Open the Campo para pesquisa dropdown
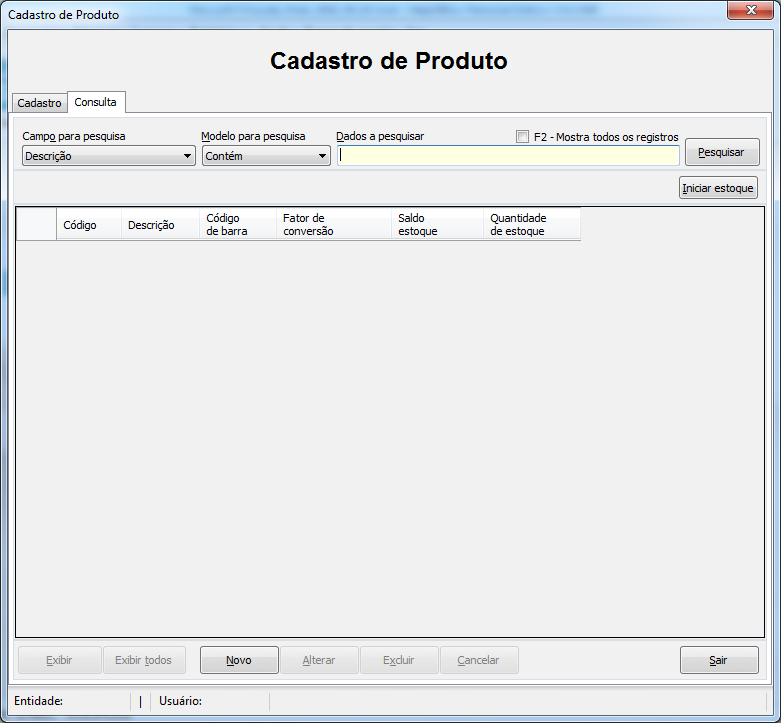781x723 pixels. [x=109, y=156]
